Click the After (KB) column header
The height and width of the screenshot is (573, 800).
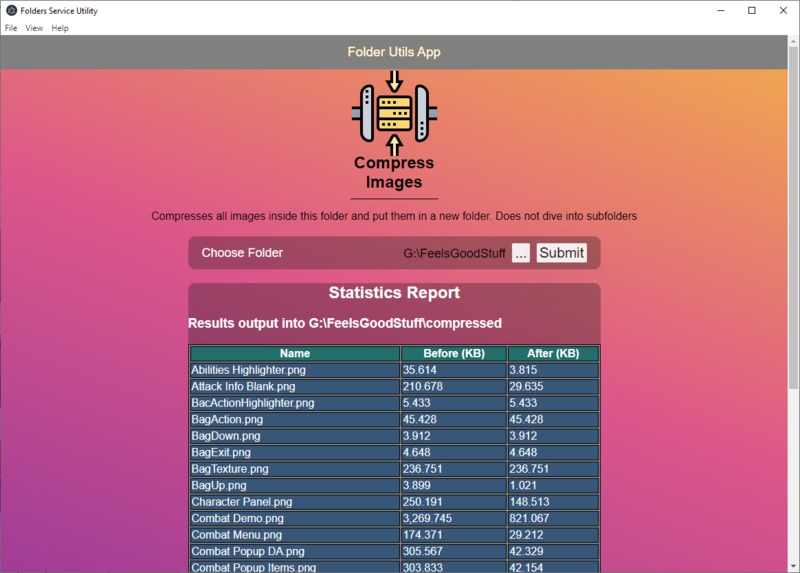point(553,353)
